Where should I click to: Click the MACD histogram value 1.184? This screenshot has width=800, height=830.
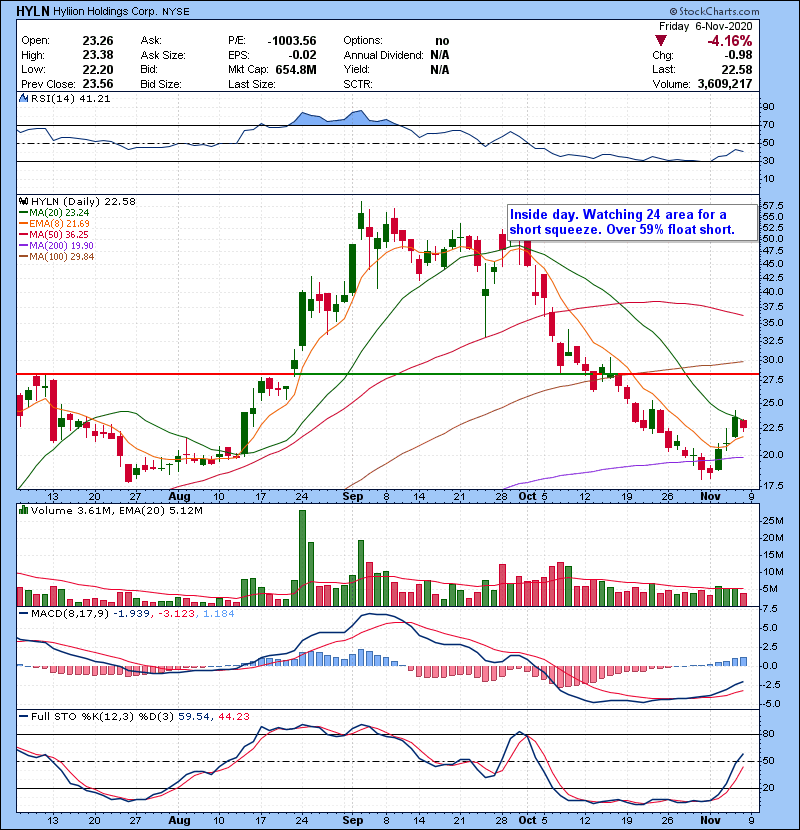(219, 613)
